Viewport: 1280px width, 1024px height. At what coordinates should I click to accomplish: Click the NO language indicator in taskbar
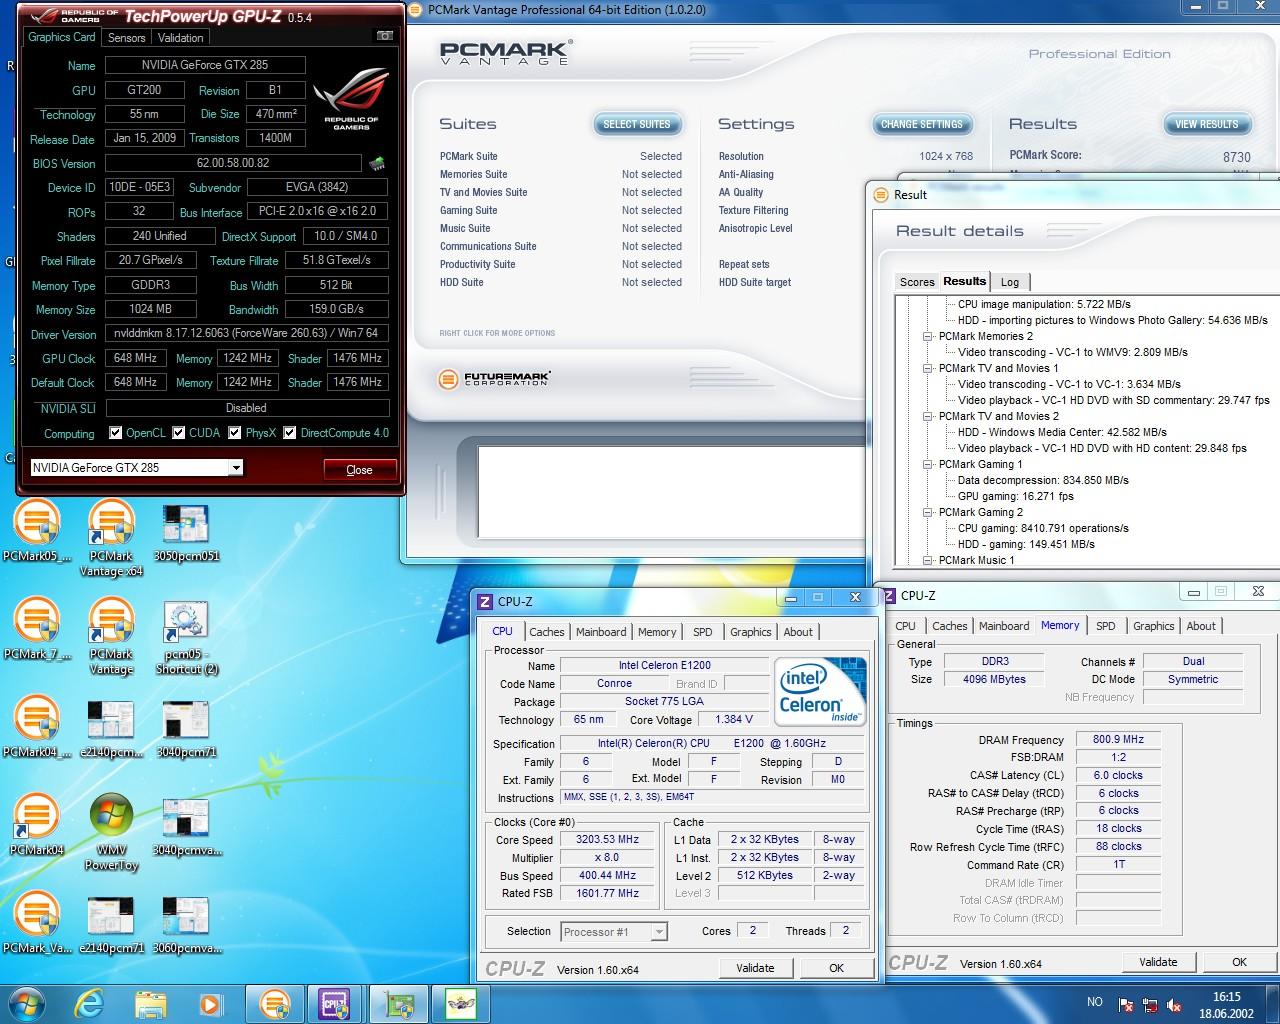[1095, 1002]
